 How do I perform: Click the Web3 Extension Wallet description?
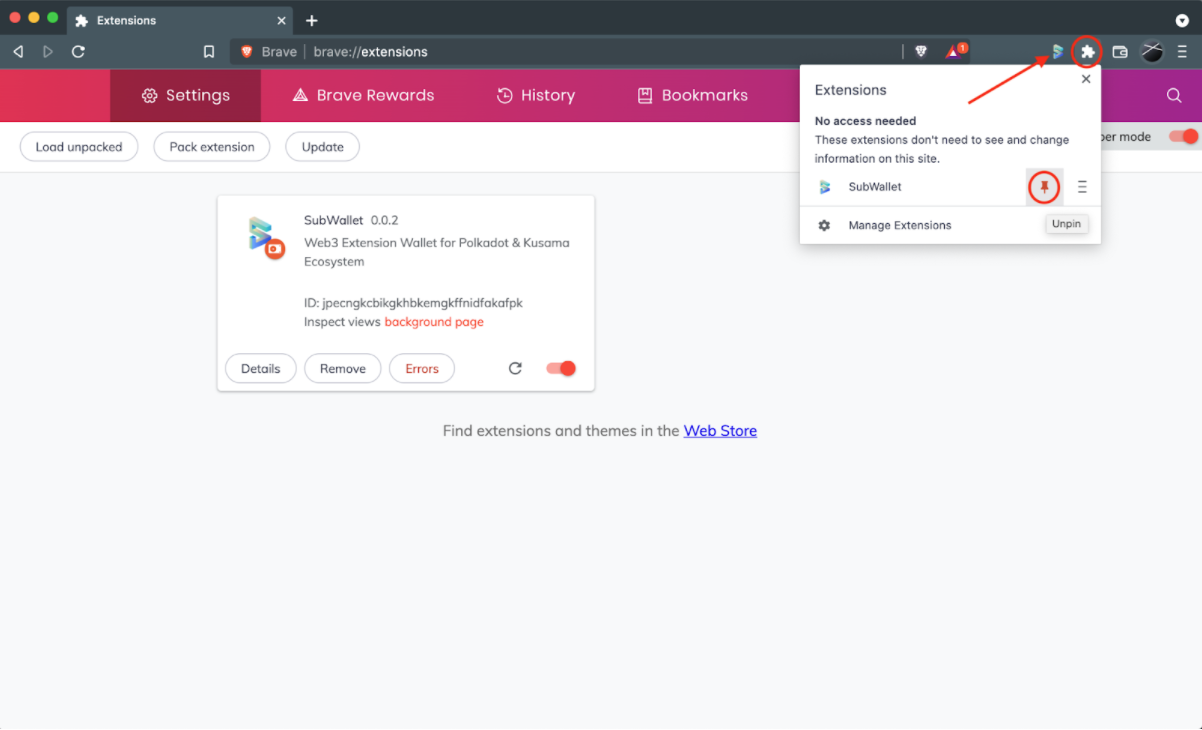[437, 252]
